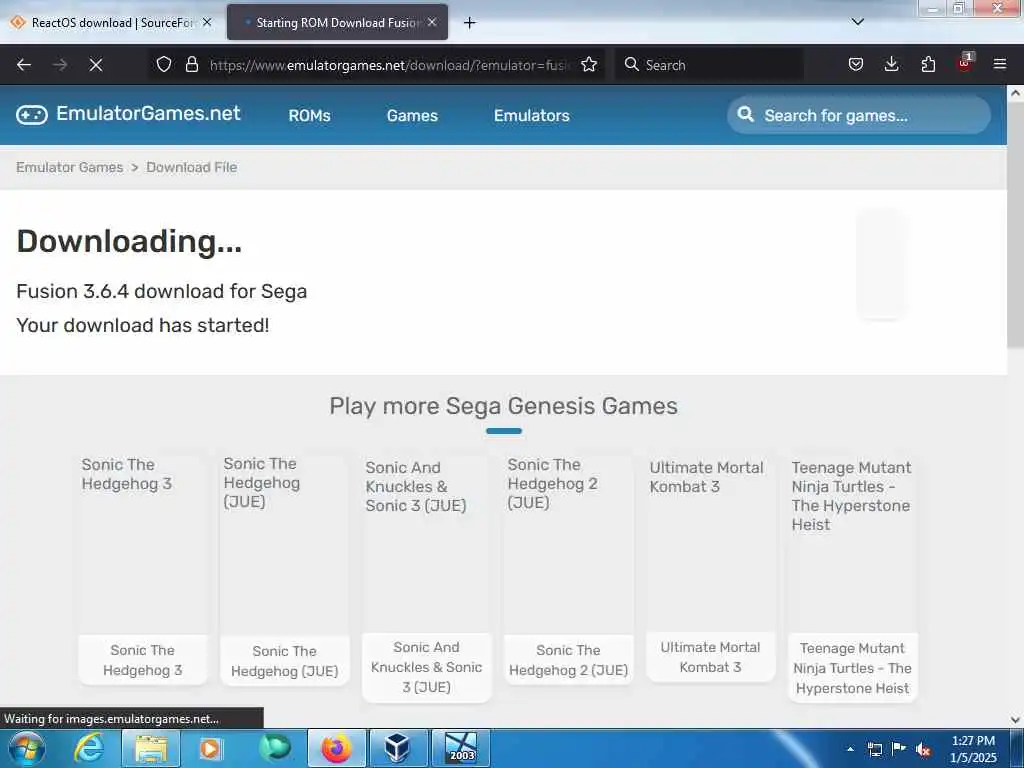Open the network tray icon
This screenshot has width=1024, height=768.
tap(874, 749)
